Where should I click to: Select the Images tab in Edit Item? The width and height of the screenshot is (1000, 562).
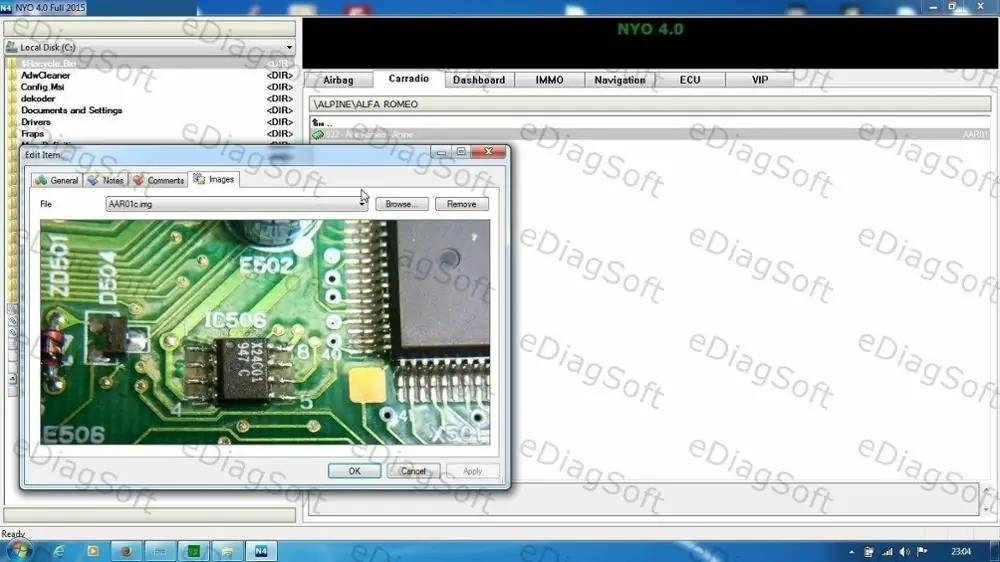tap(215, 179)
